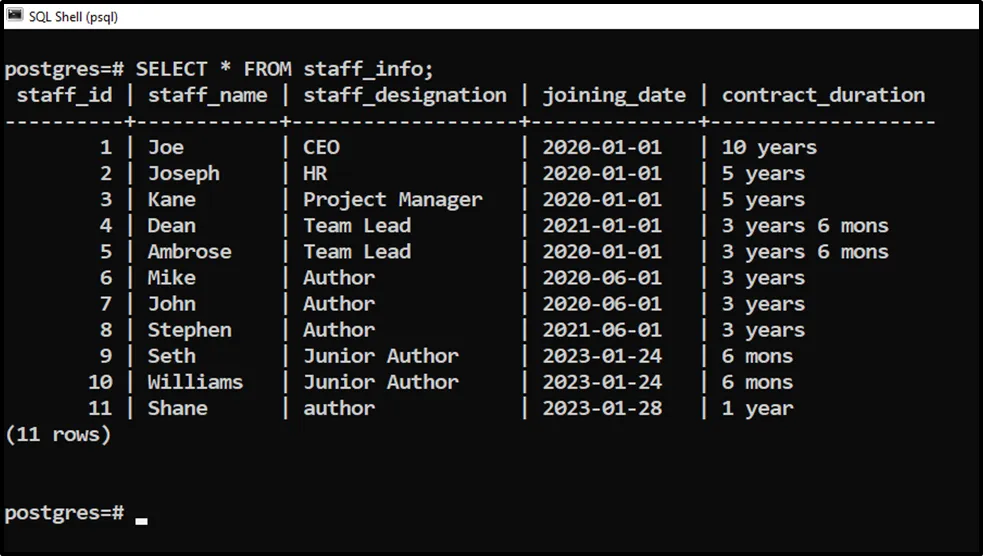Click the joining_date column header
The image size is (983, 556).
pos(614,95)
